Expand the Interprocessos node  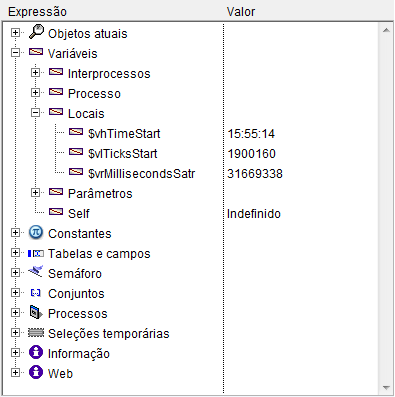pos(35,72)
